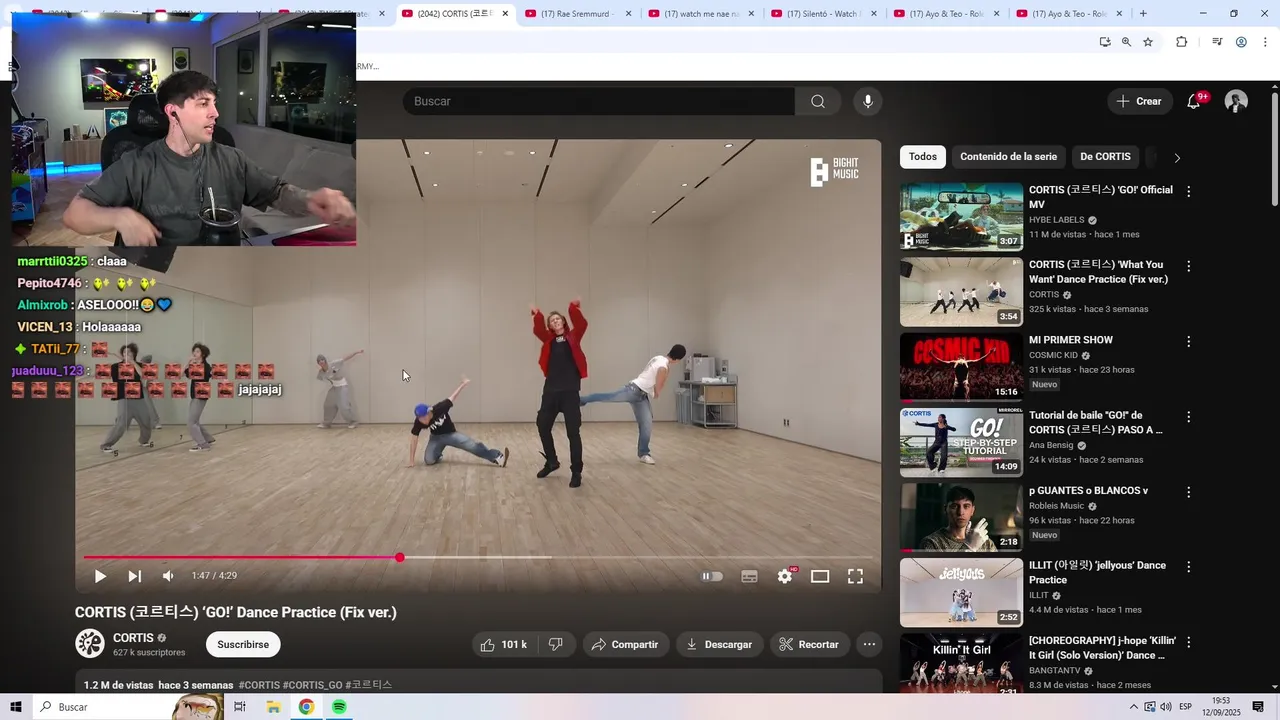Bookmark this page with star icon

point(1148,42)
